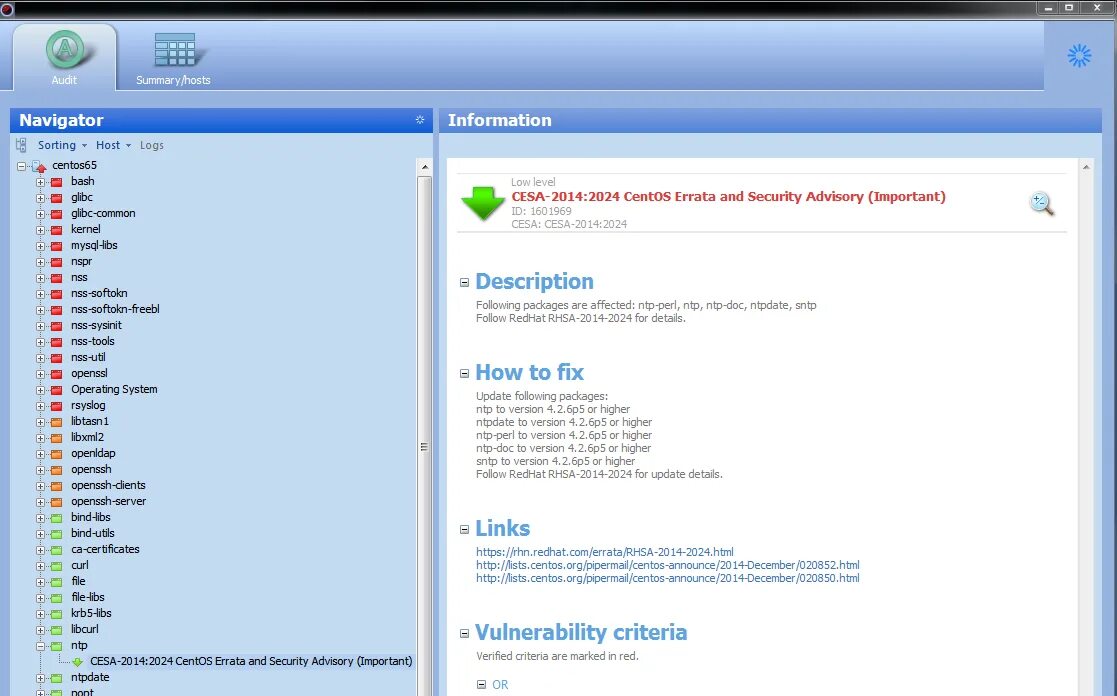
Task: Select the glibc-common tree item
Action: pyautogui.click(x=103, y=214)
